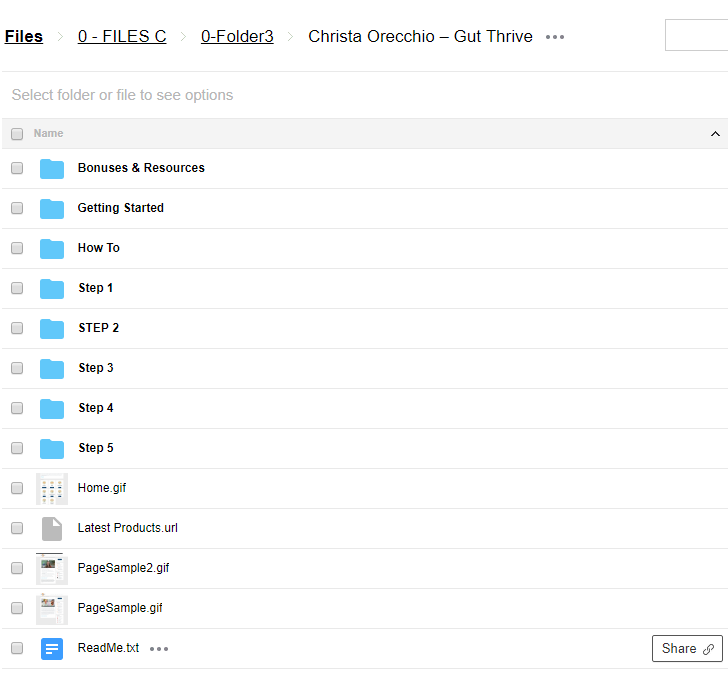728x673 pixels.
Task: Click the ReadMe.txt file name
Action: tap(108, 647)
